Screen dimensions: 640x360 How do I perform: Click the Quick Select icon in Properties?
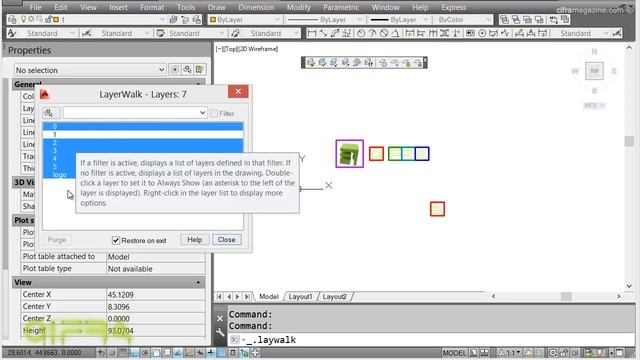[x=200, y=70]
